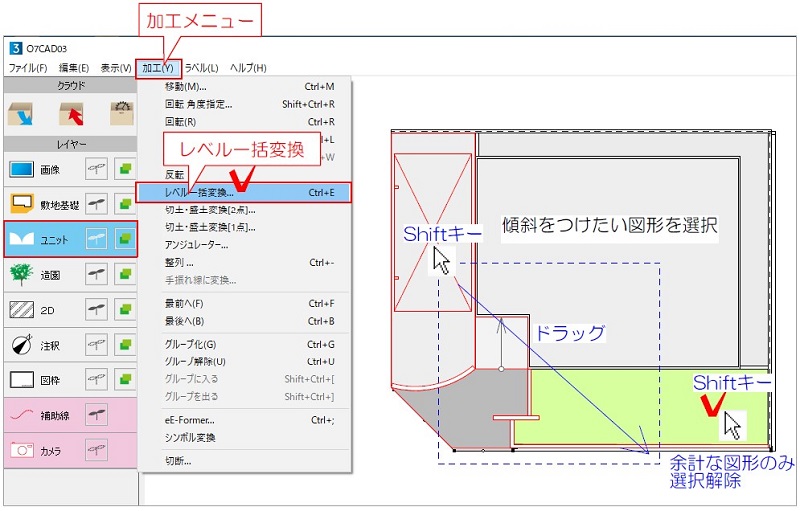The height and width of the screenshot is (511, 800).
Task: Toggle sprout visibility on 2D layer
Action: (x=96, y=310)
